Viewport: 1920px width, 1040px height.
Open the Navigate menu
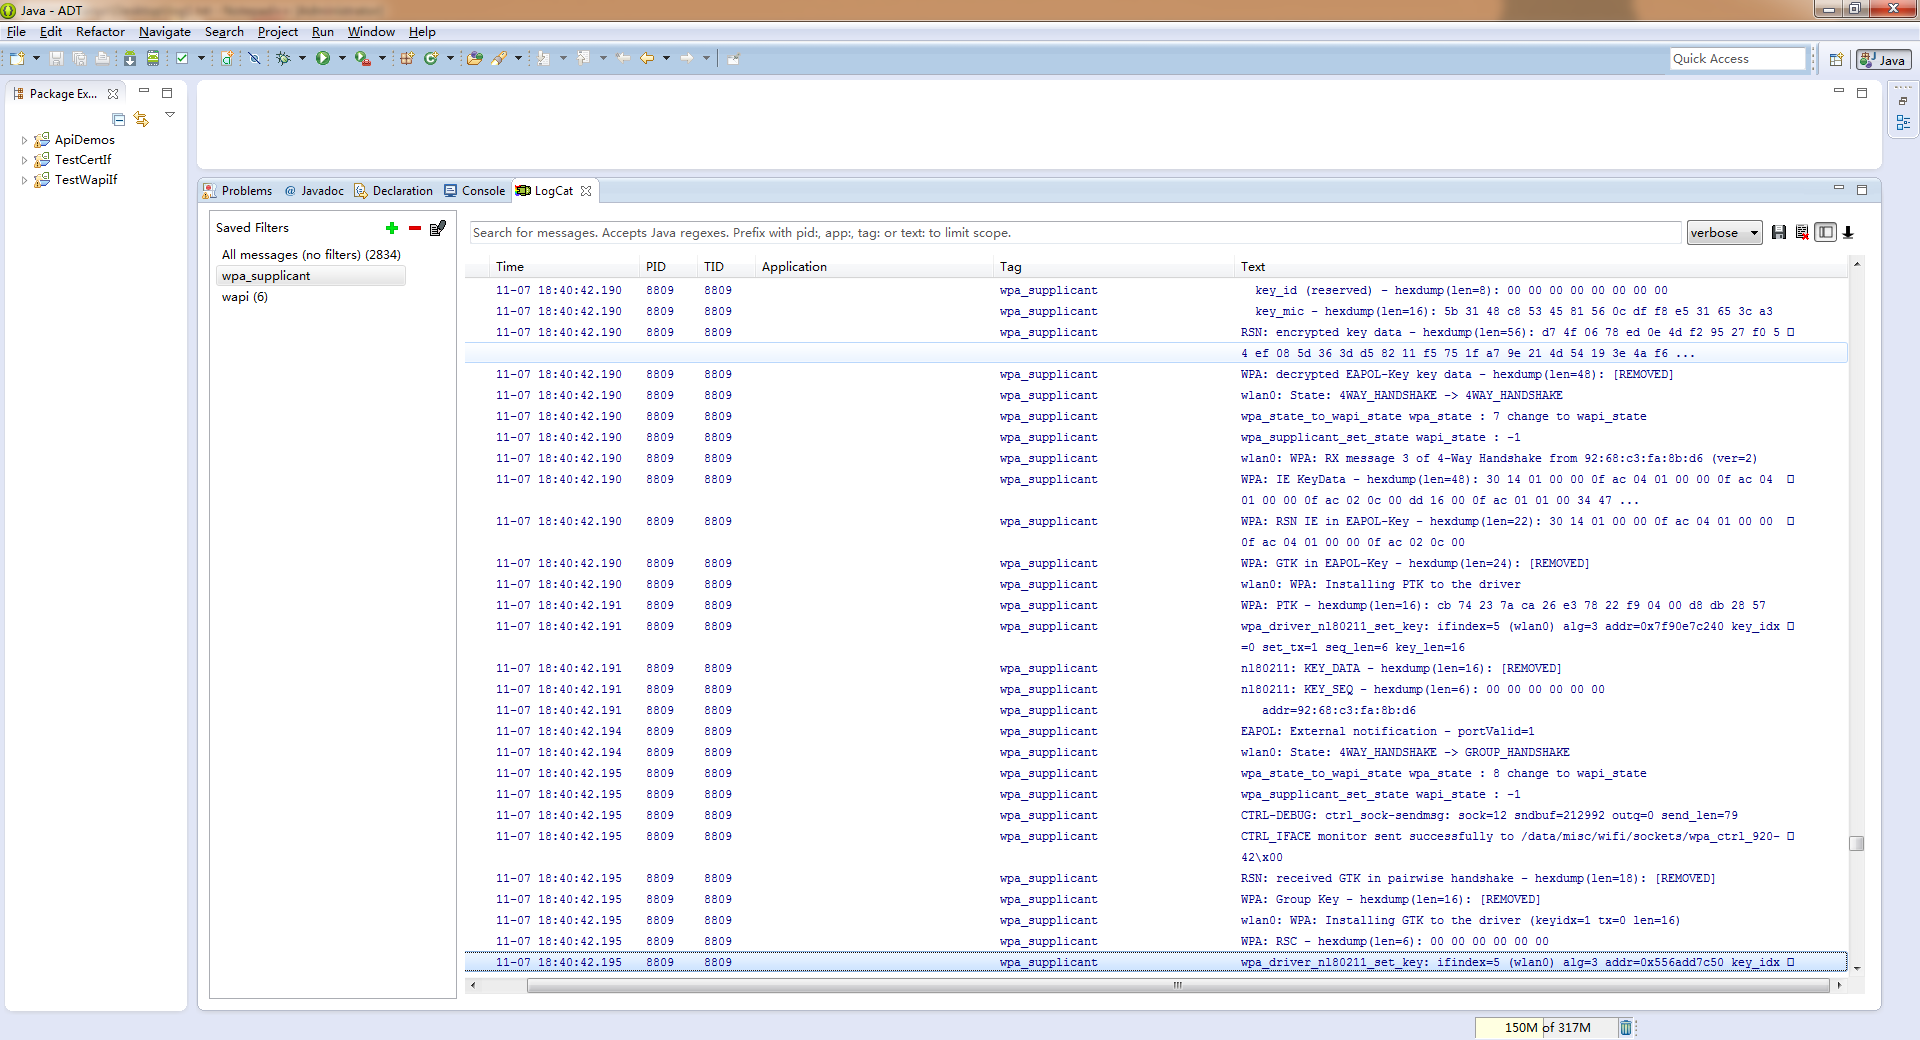[165, 32]
